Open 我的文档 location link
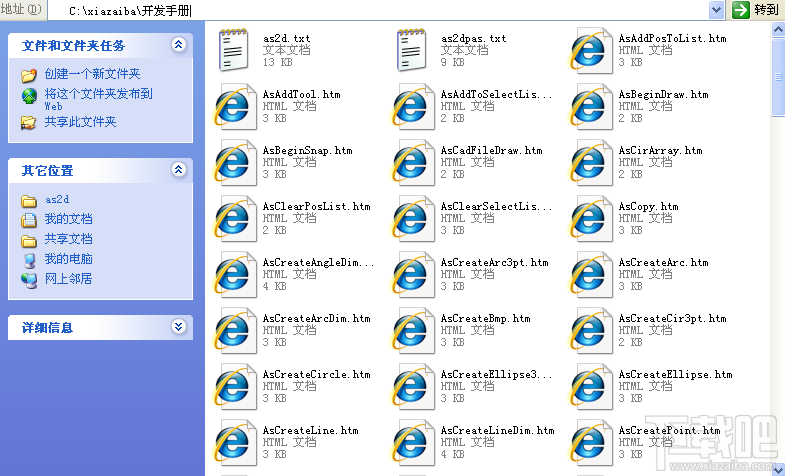 [68, 219]
